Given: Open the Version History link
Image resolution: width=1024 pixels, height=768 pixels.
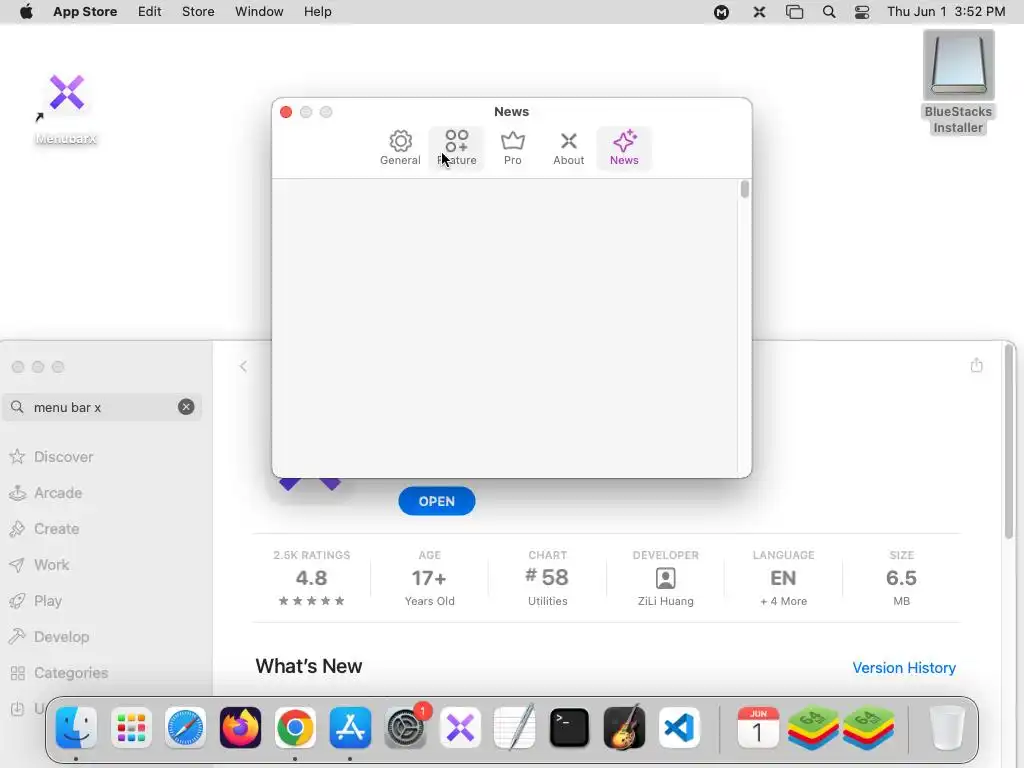Looking at the screenshot, I should [904, 667].
